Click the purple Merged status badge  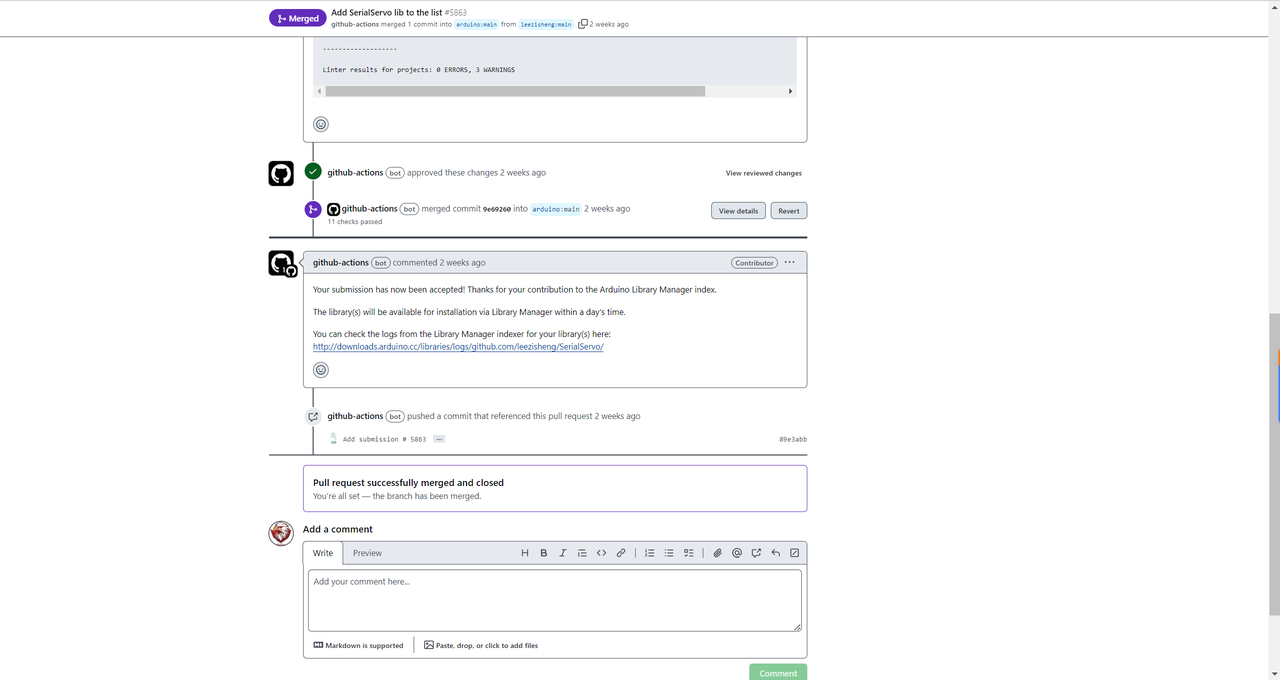(298, 18)
